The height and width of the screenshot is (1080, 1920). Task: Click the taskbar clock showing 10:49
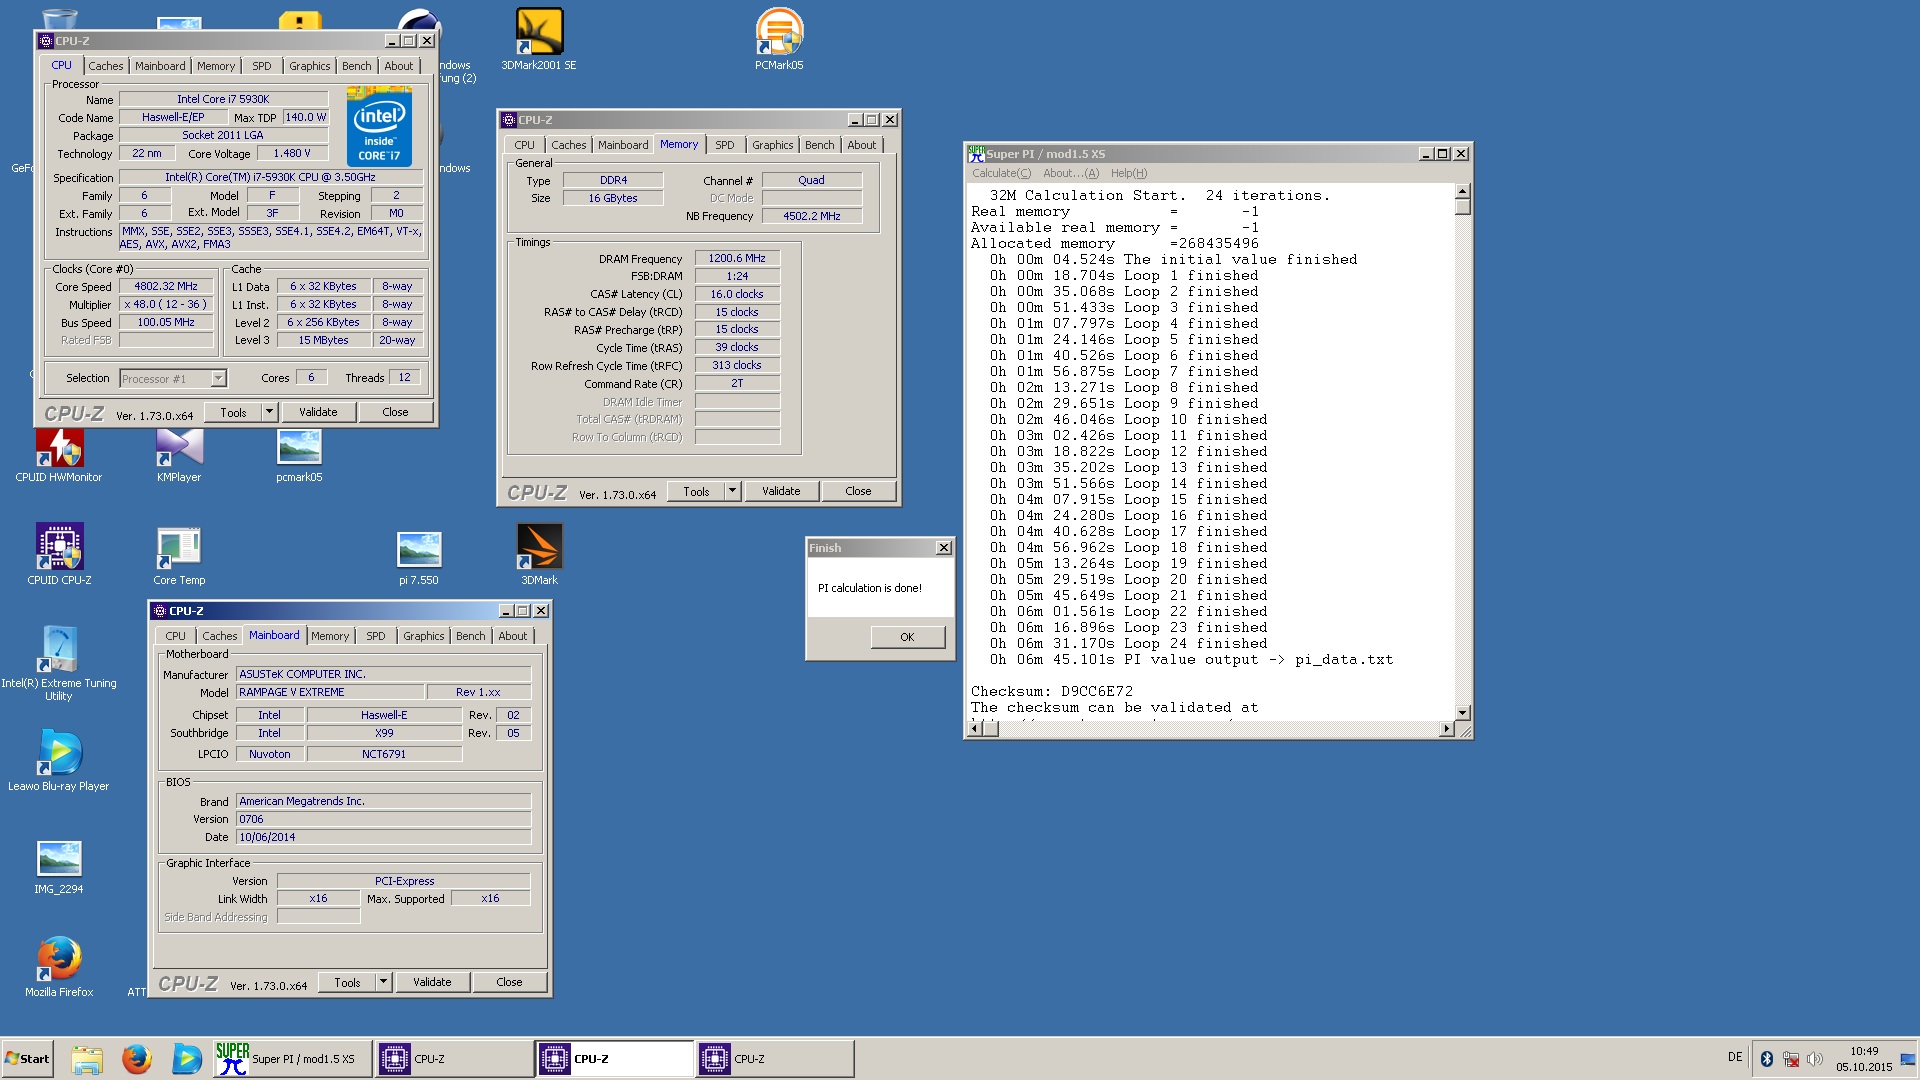[1864, 1051]
